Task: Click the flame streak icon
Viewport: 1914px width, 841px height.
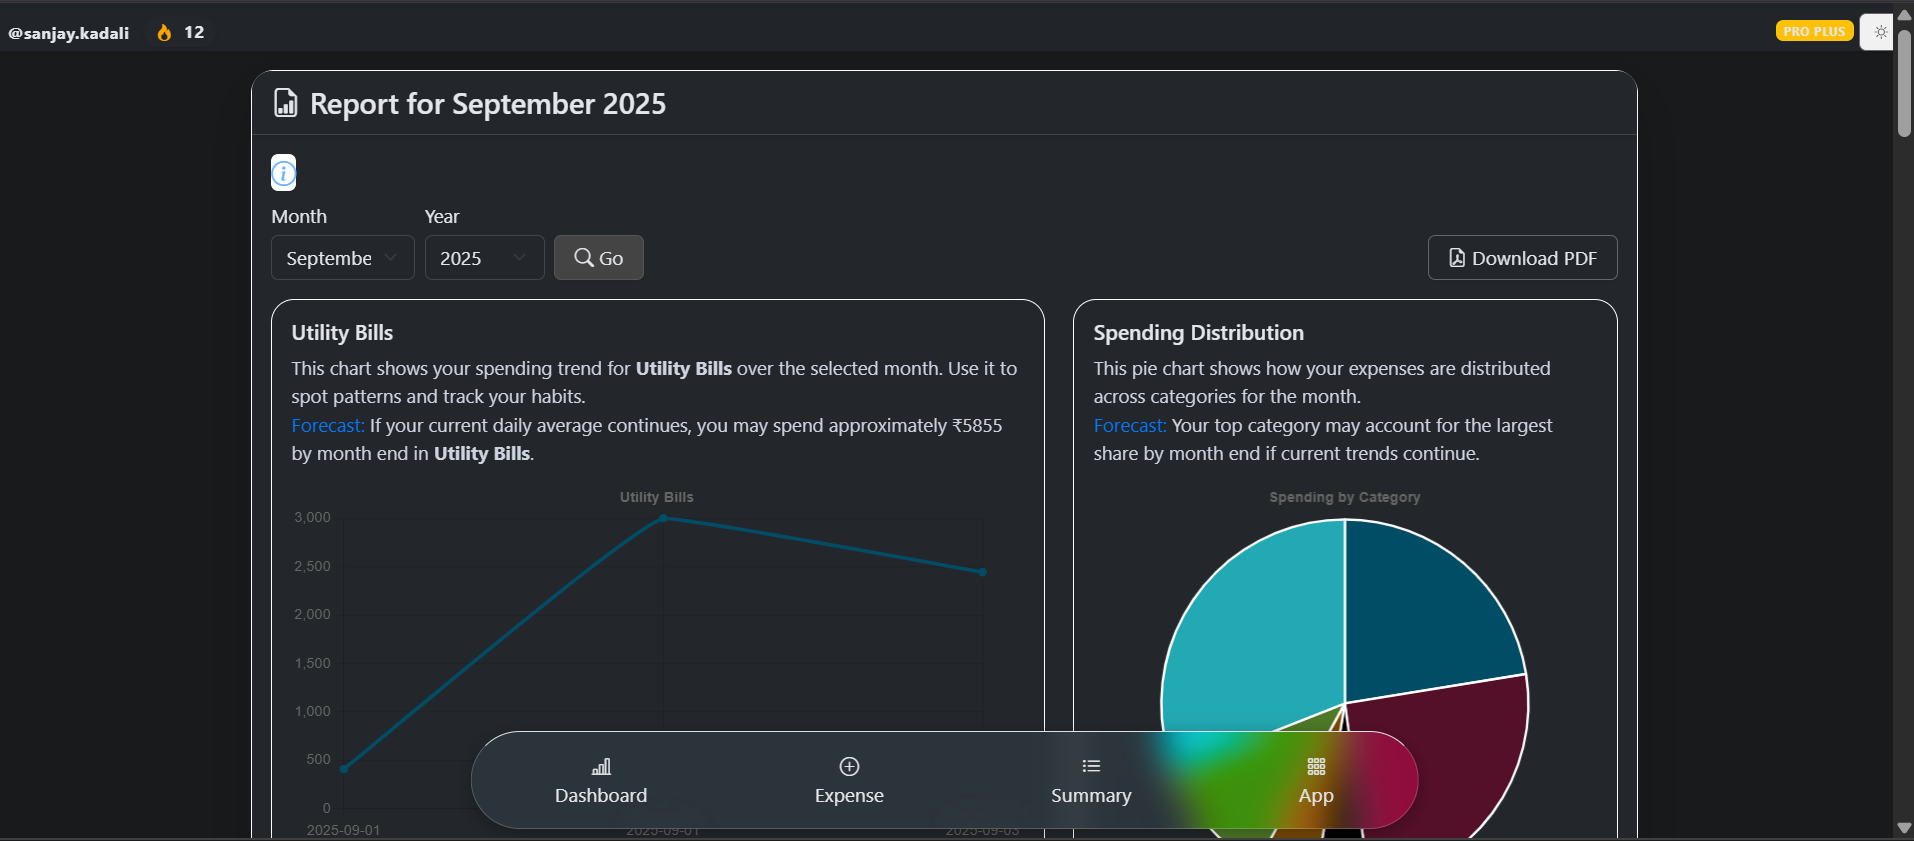Action: pos(164,33)
